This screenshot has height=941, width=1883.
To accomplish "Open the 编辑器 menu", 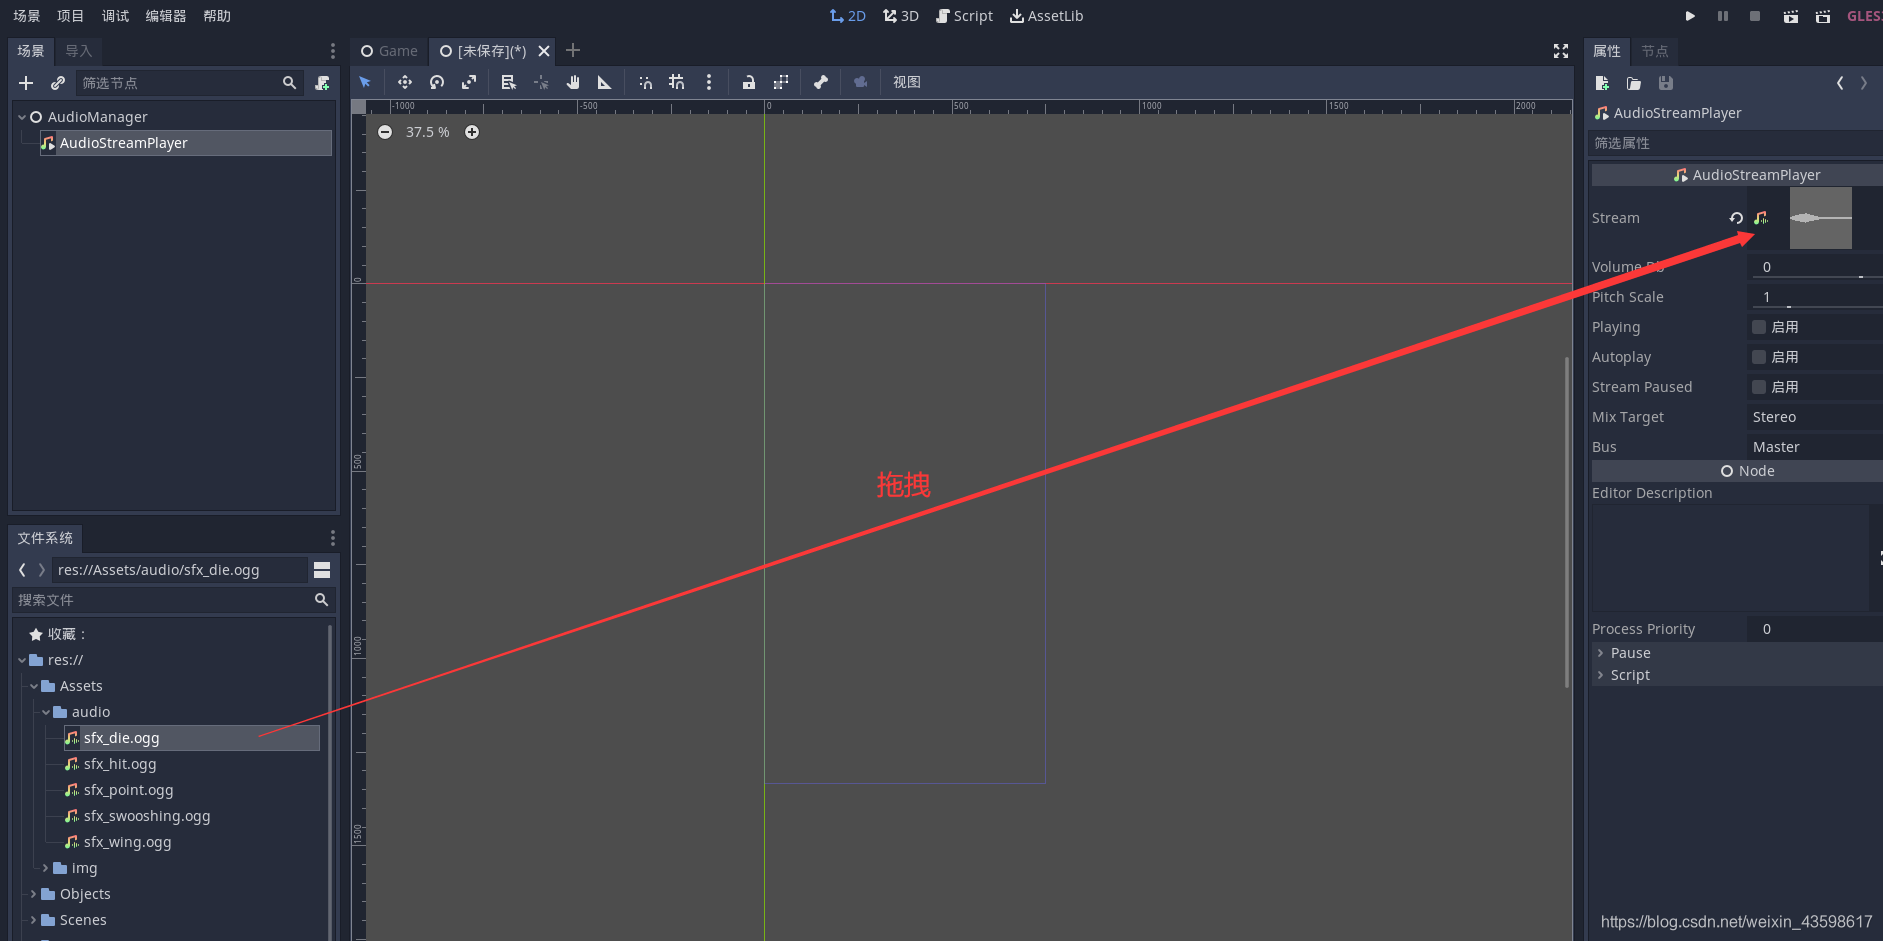I will (x=166, y=16).
